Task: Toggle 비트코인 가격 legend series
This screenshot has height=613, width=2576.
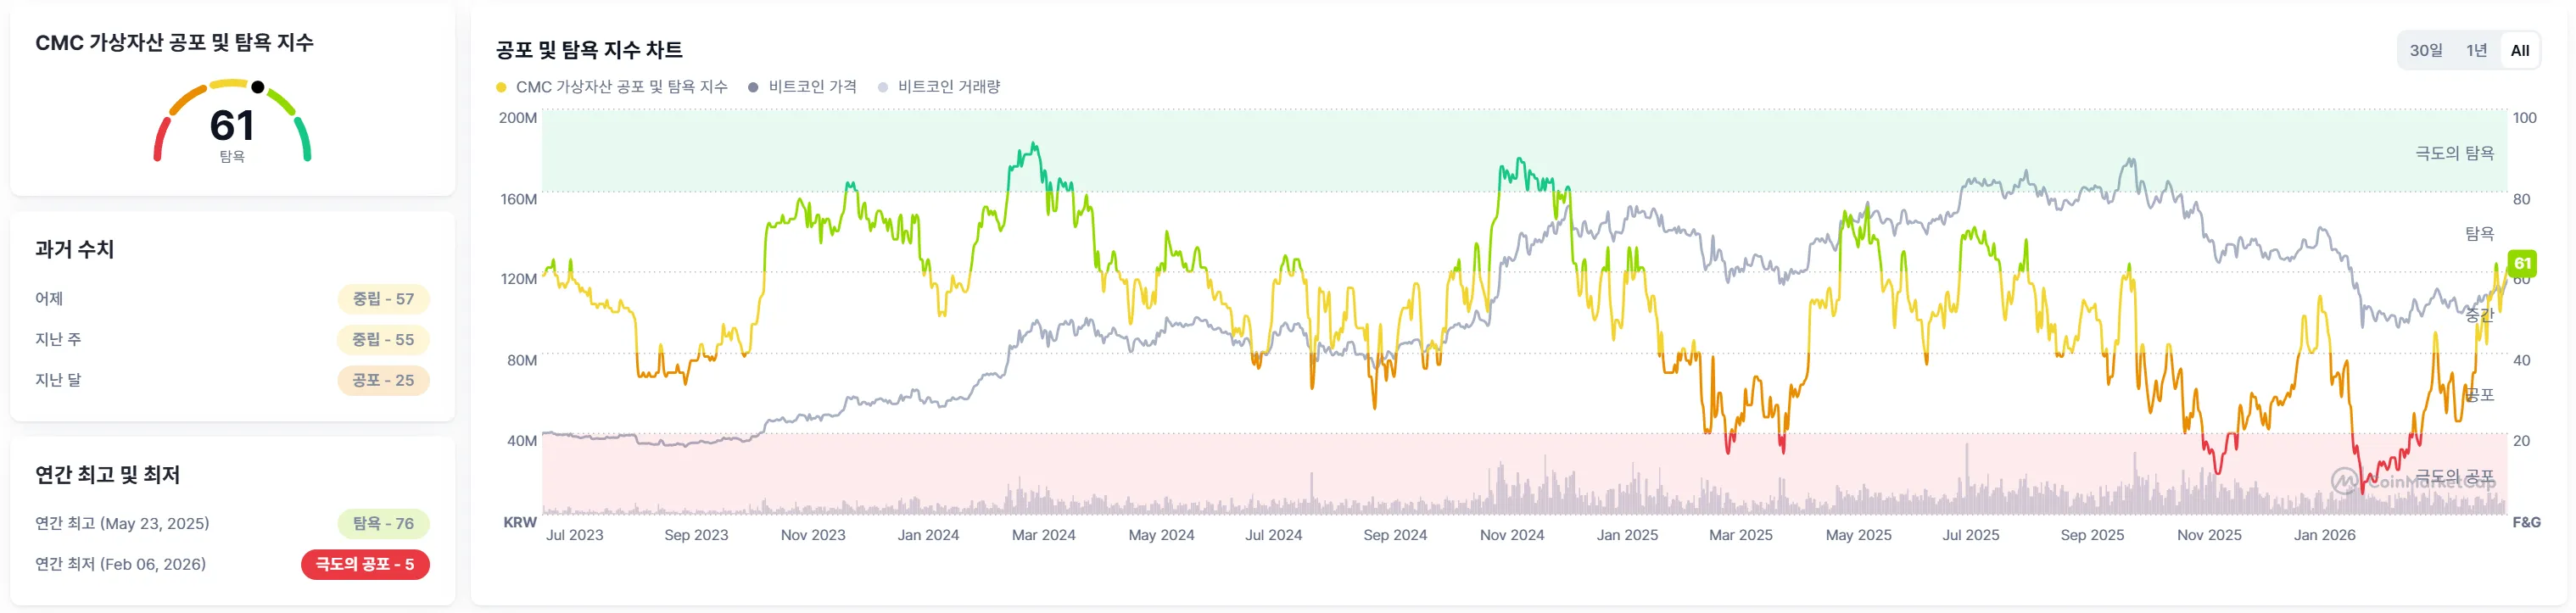Action: [x=812, y=87]
